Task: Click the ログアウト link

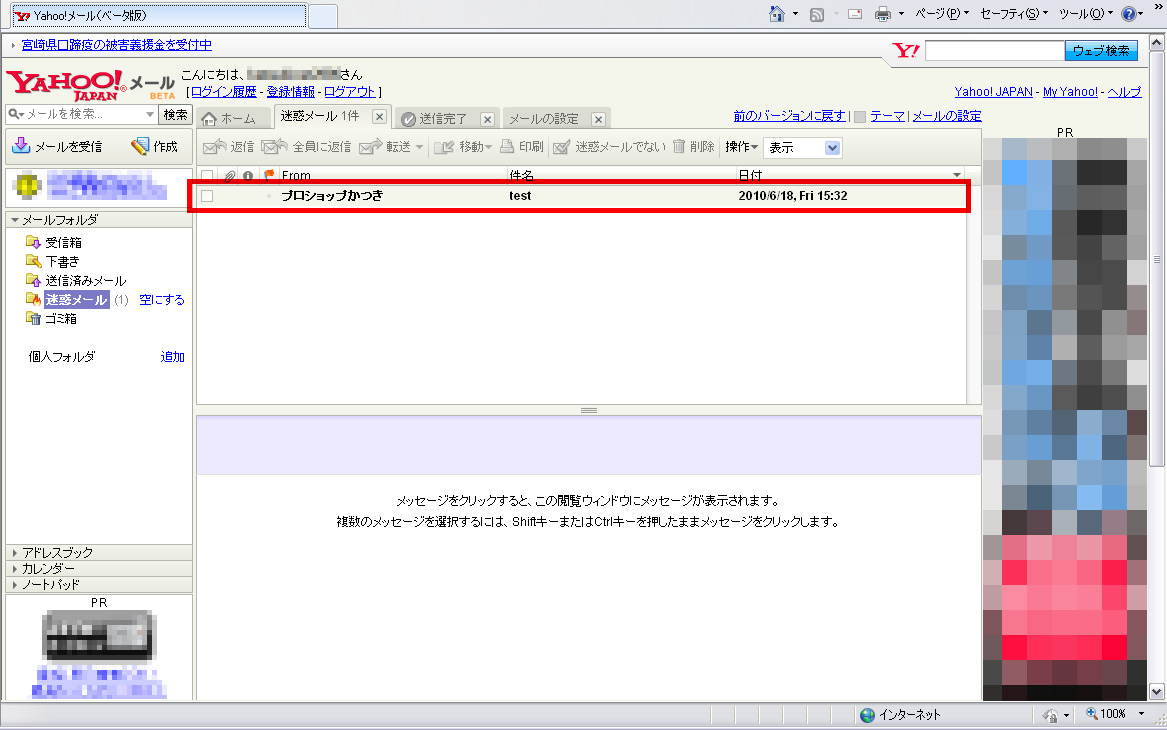Action: click(350, 92)
